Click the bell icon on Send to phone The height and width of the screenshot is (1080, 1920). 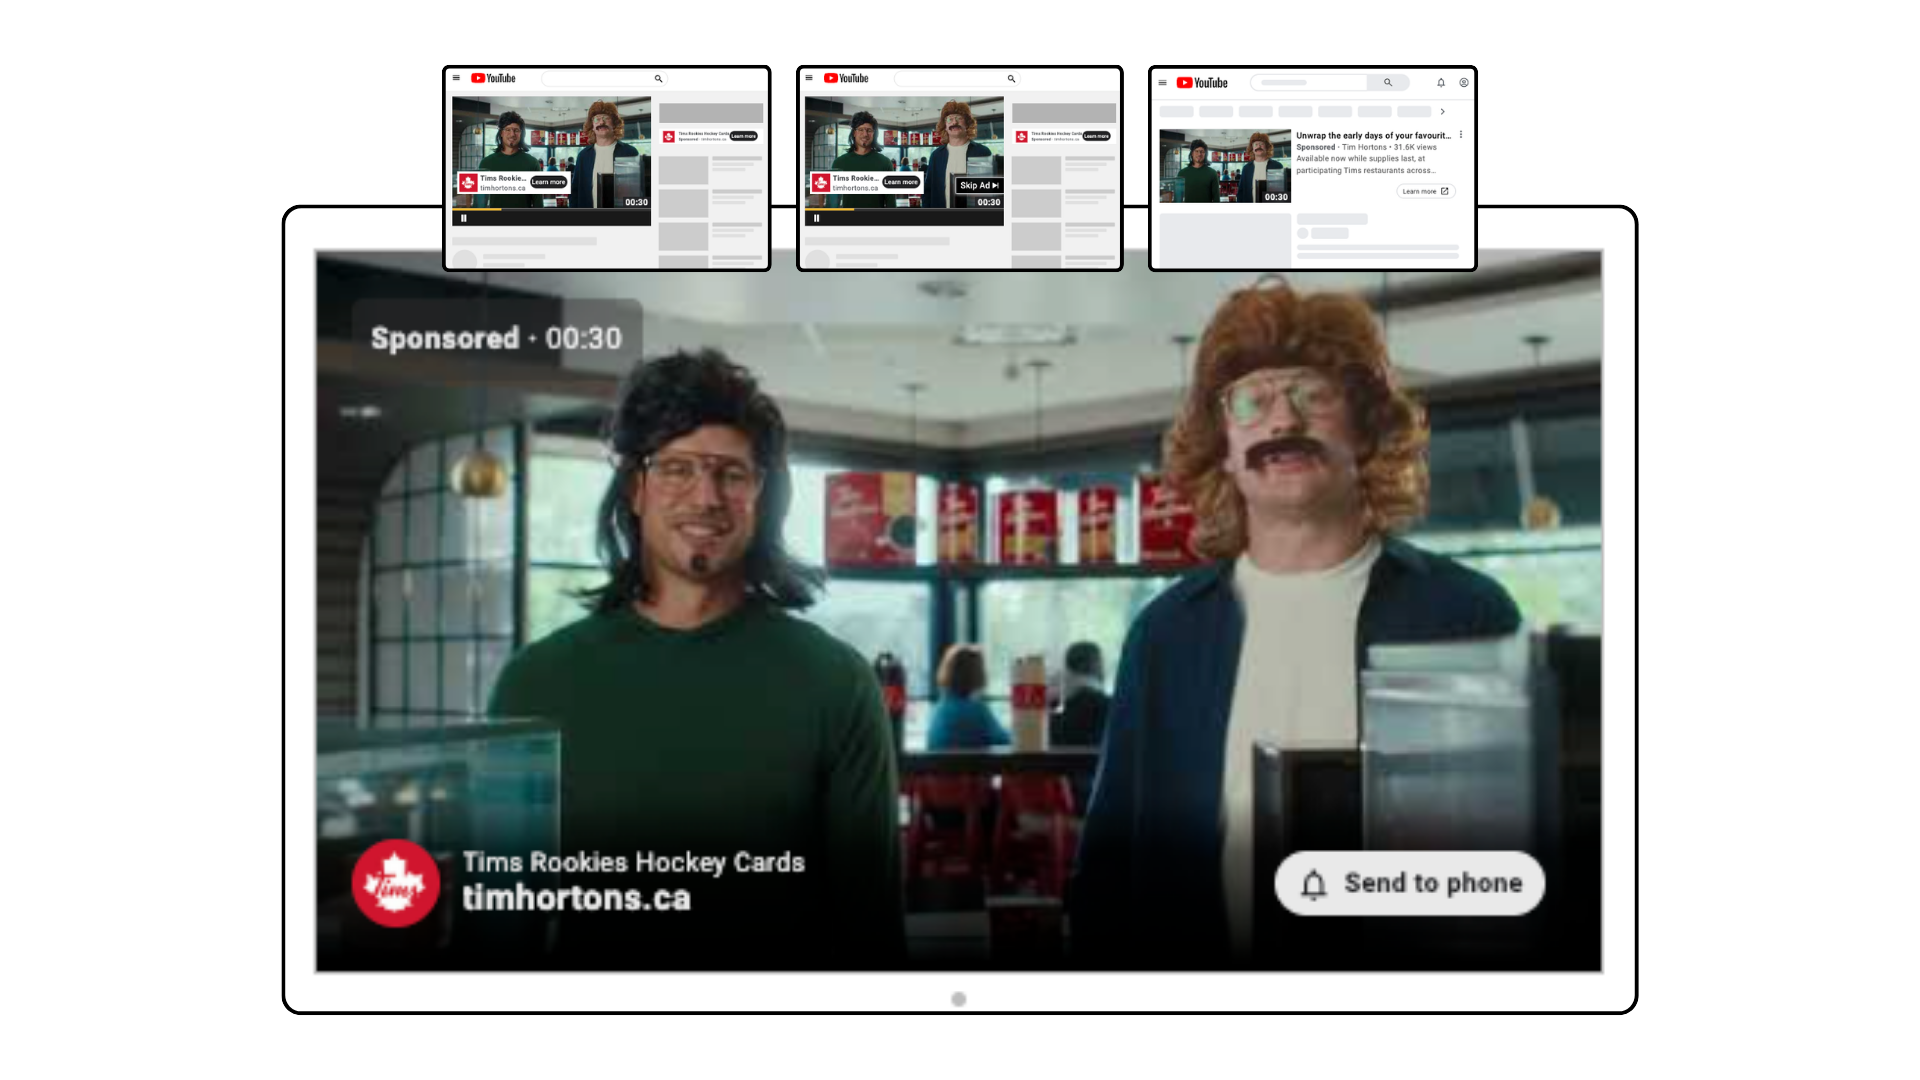tap(1314, 884)
